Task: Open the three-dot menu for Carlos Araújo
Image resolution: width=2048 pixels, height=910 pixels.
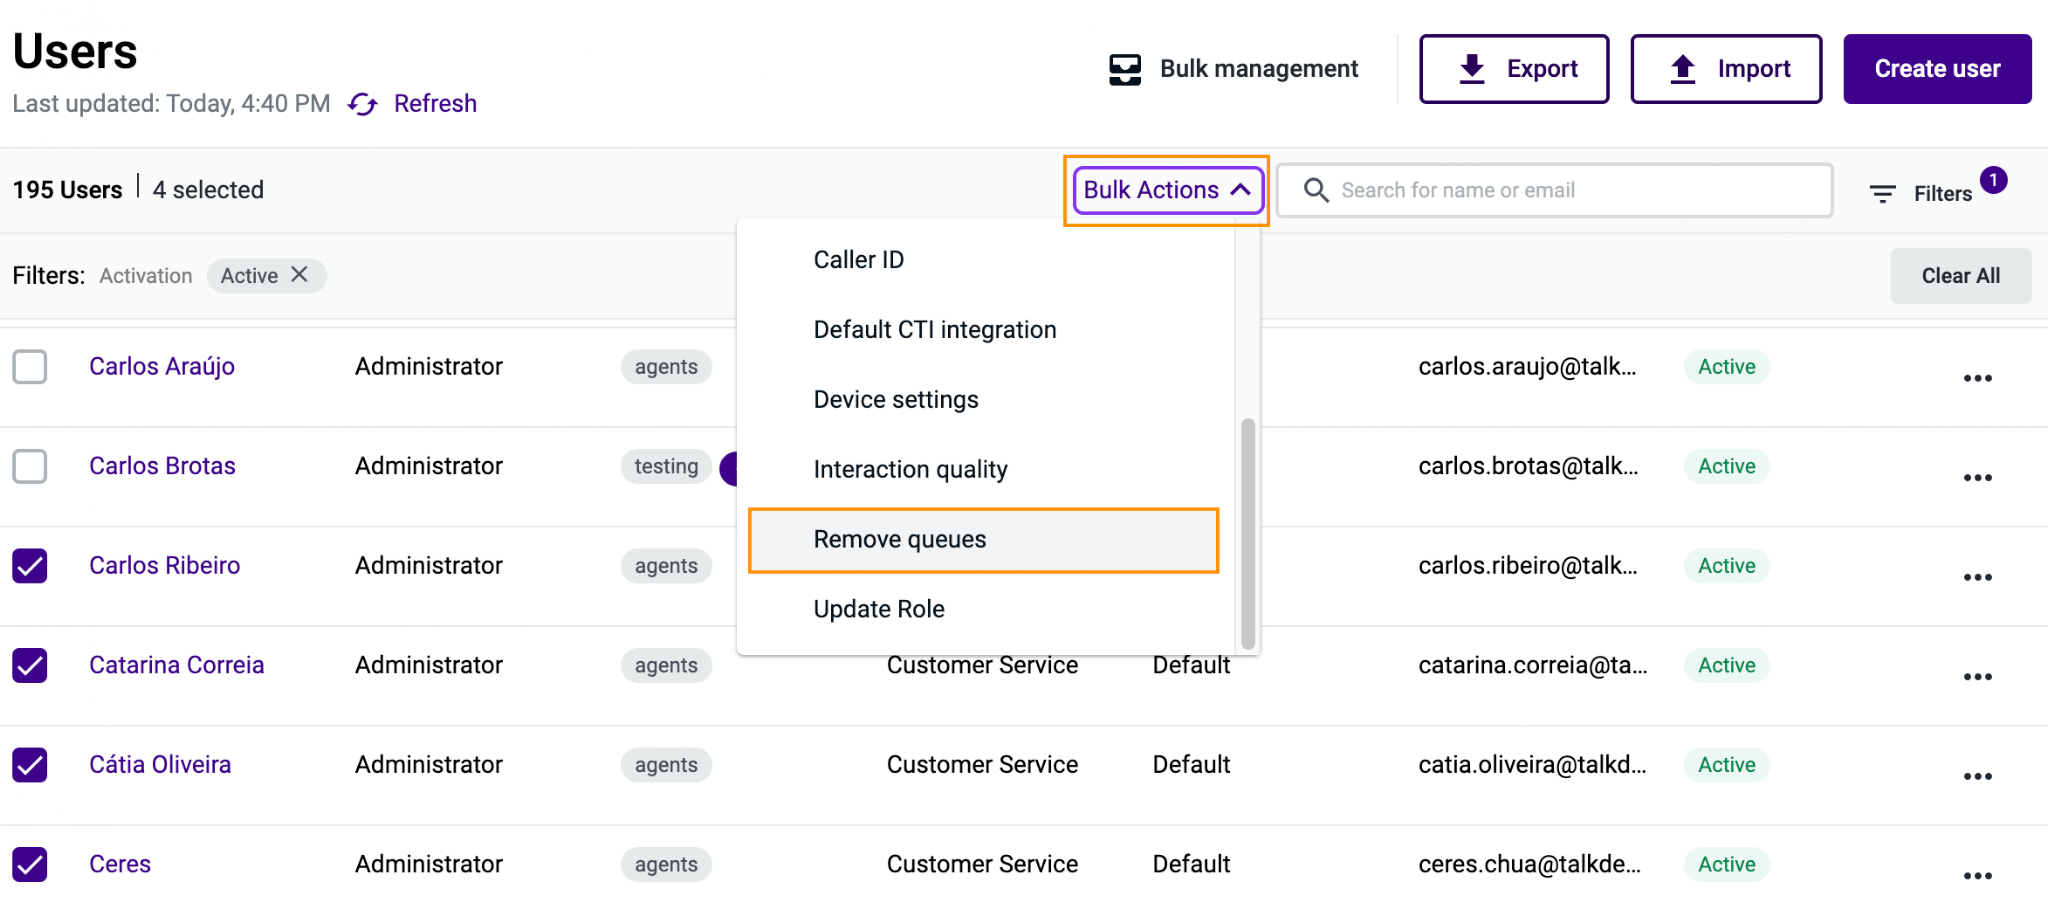Action: click(x=1977, y=378)
